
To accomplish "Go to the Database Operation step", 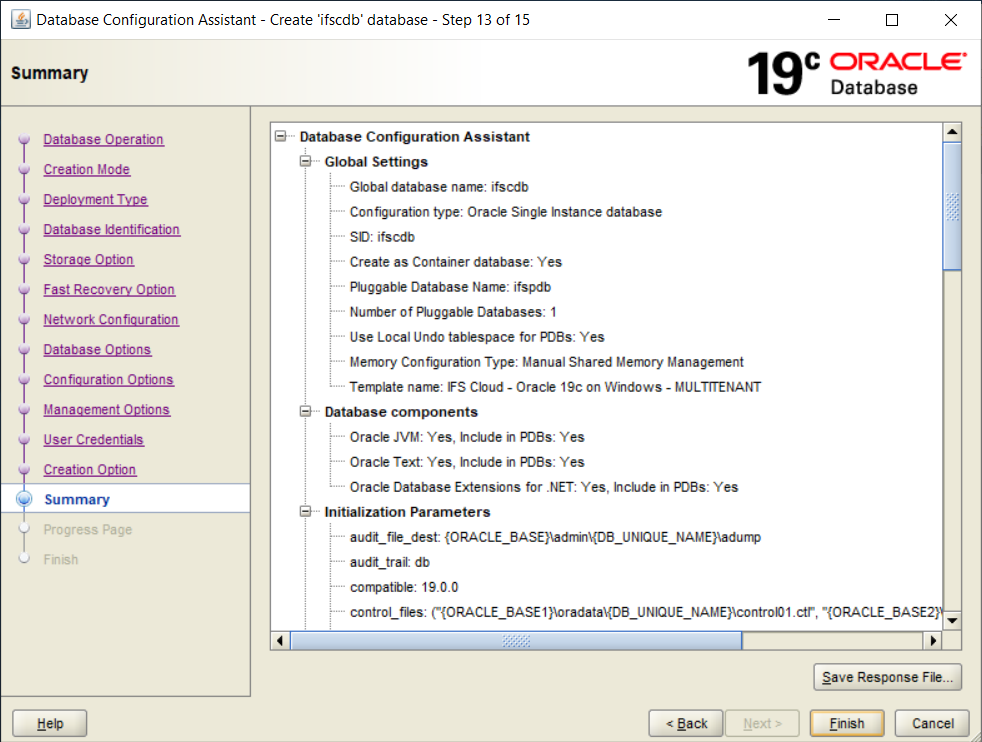I will 103,140.
